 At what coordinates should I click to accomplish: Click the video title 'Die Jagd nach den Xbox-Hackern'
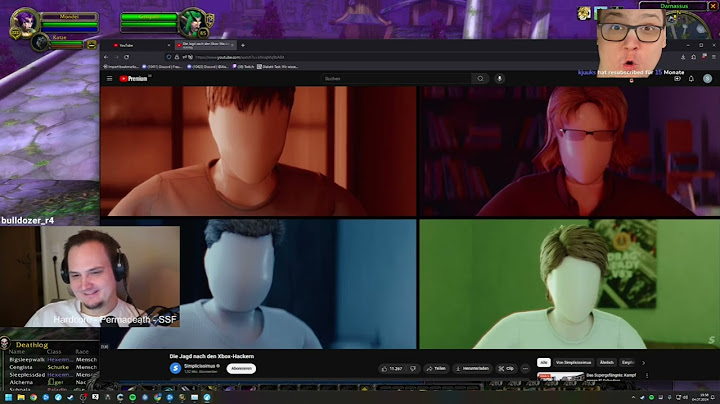(x=212, y=356)
